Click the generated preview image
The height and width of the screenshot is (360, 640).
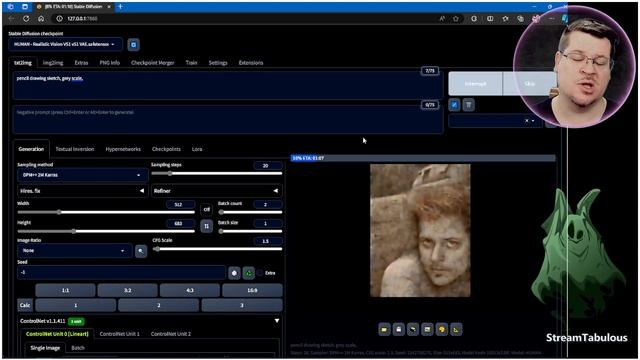[x=420, y=230]
